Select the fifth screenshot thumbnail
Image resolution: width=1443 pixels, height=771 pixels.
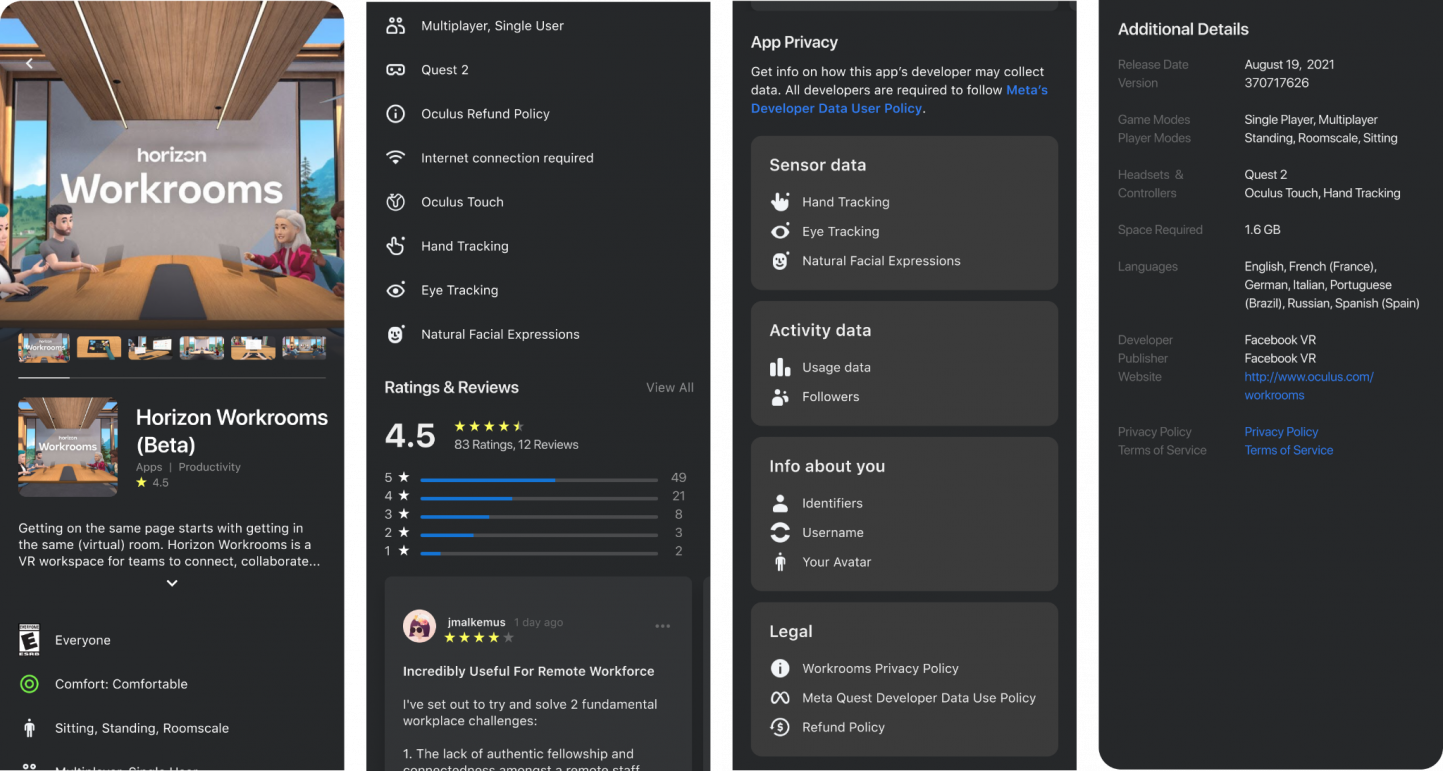point(253,347)
